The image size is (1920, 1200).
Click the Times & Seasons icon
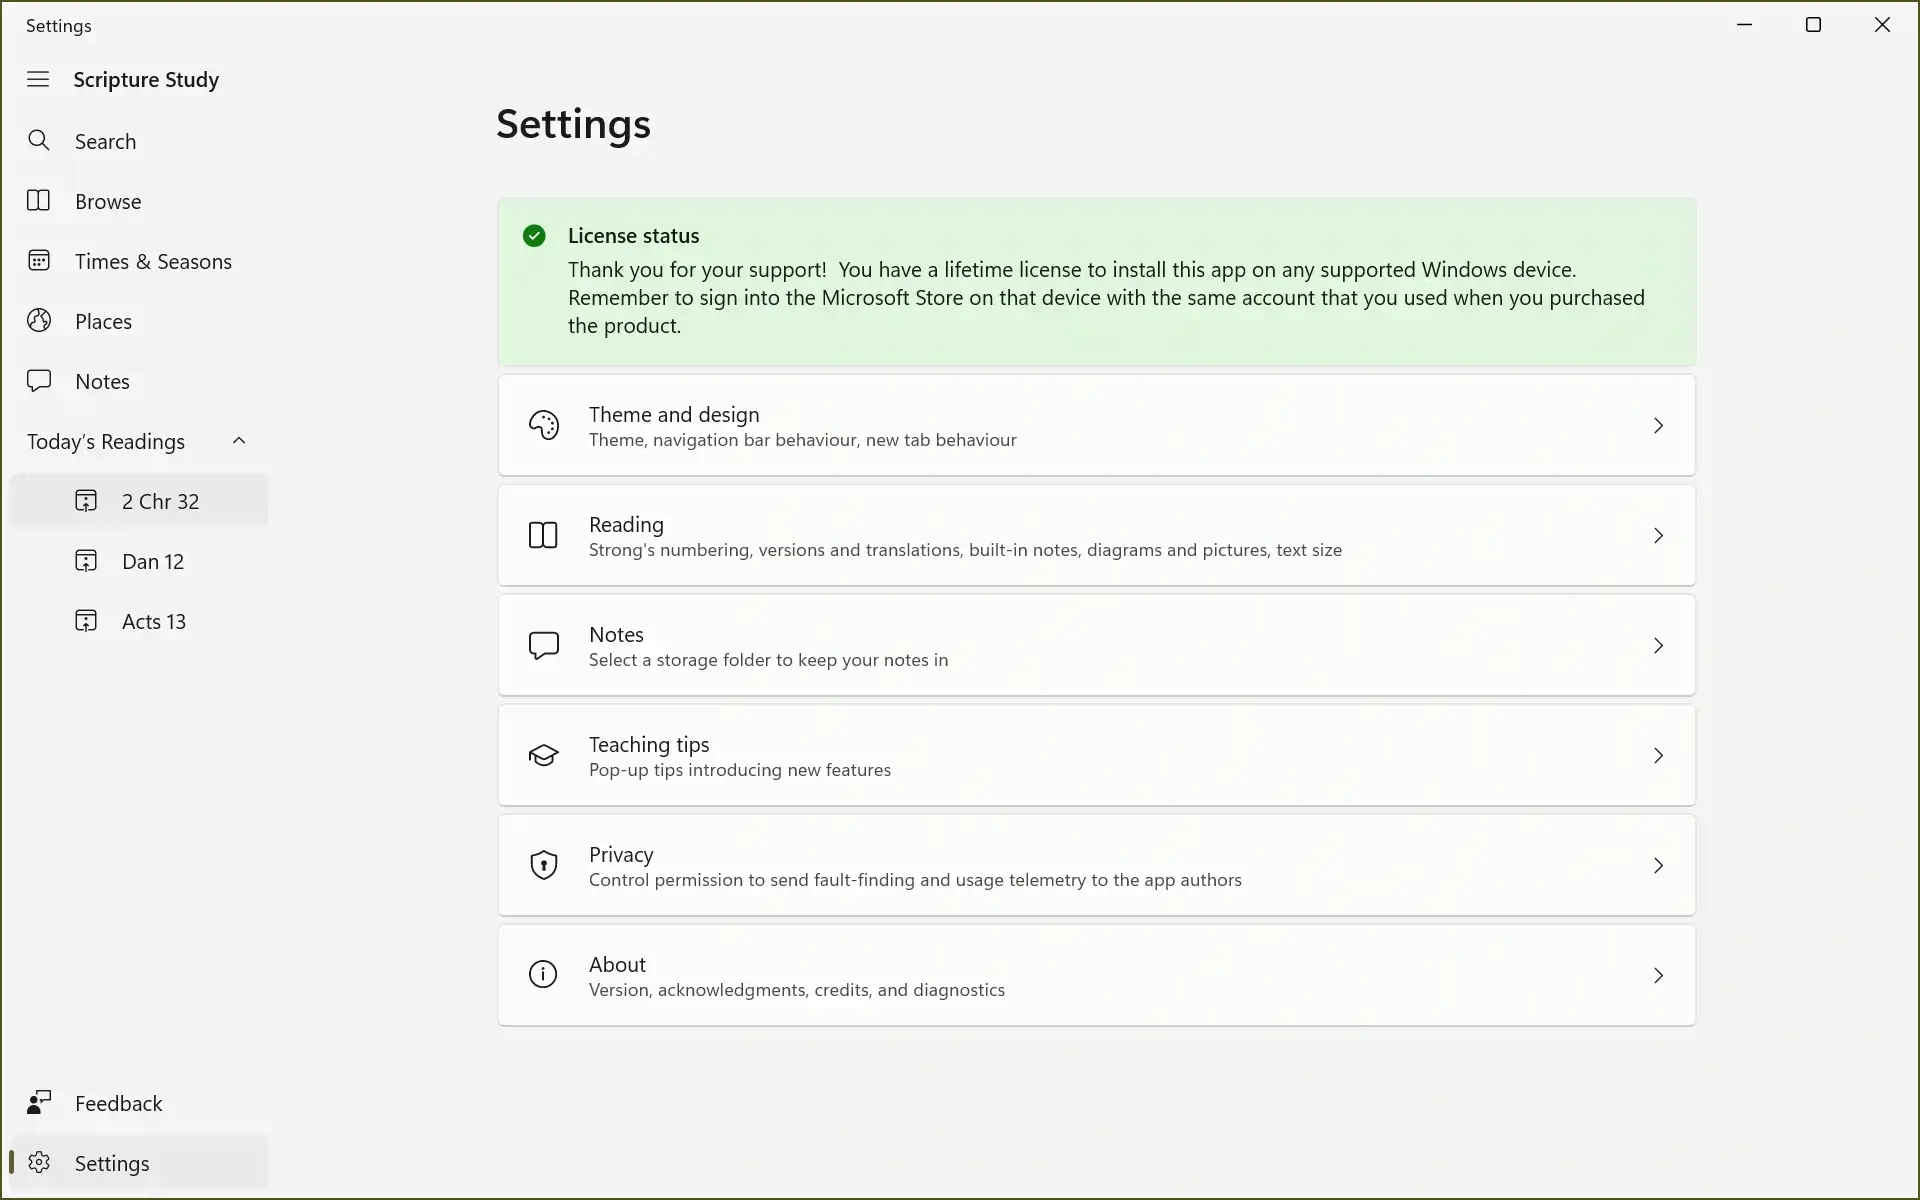pos(38,260)
